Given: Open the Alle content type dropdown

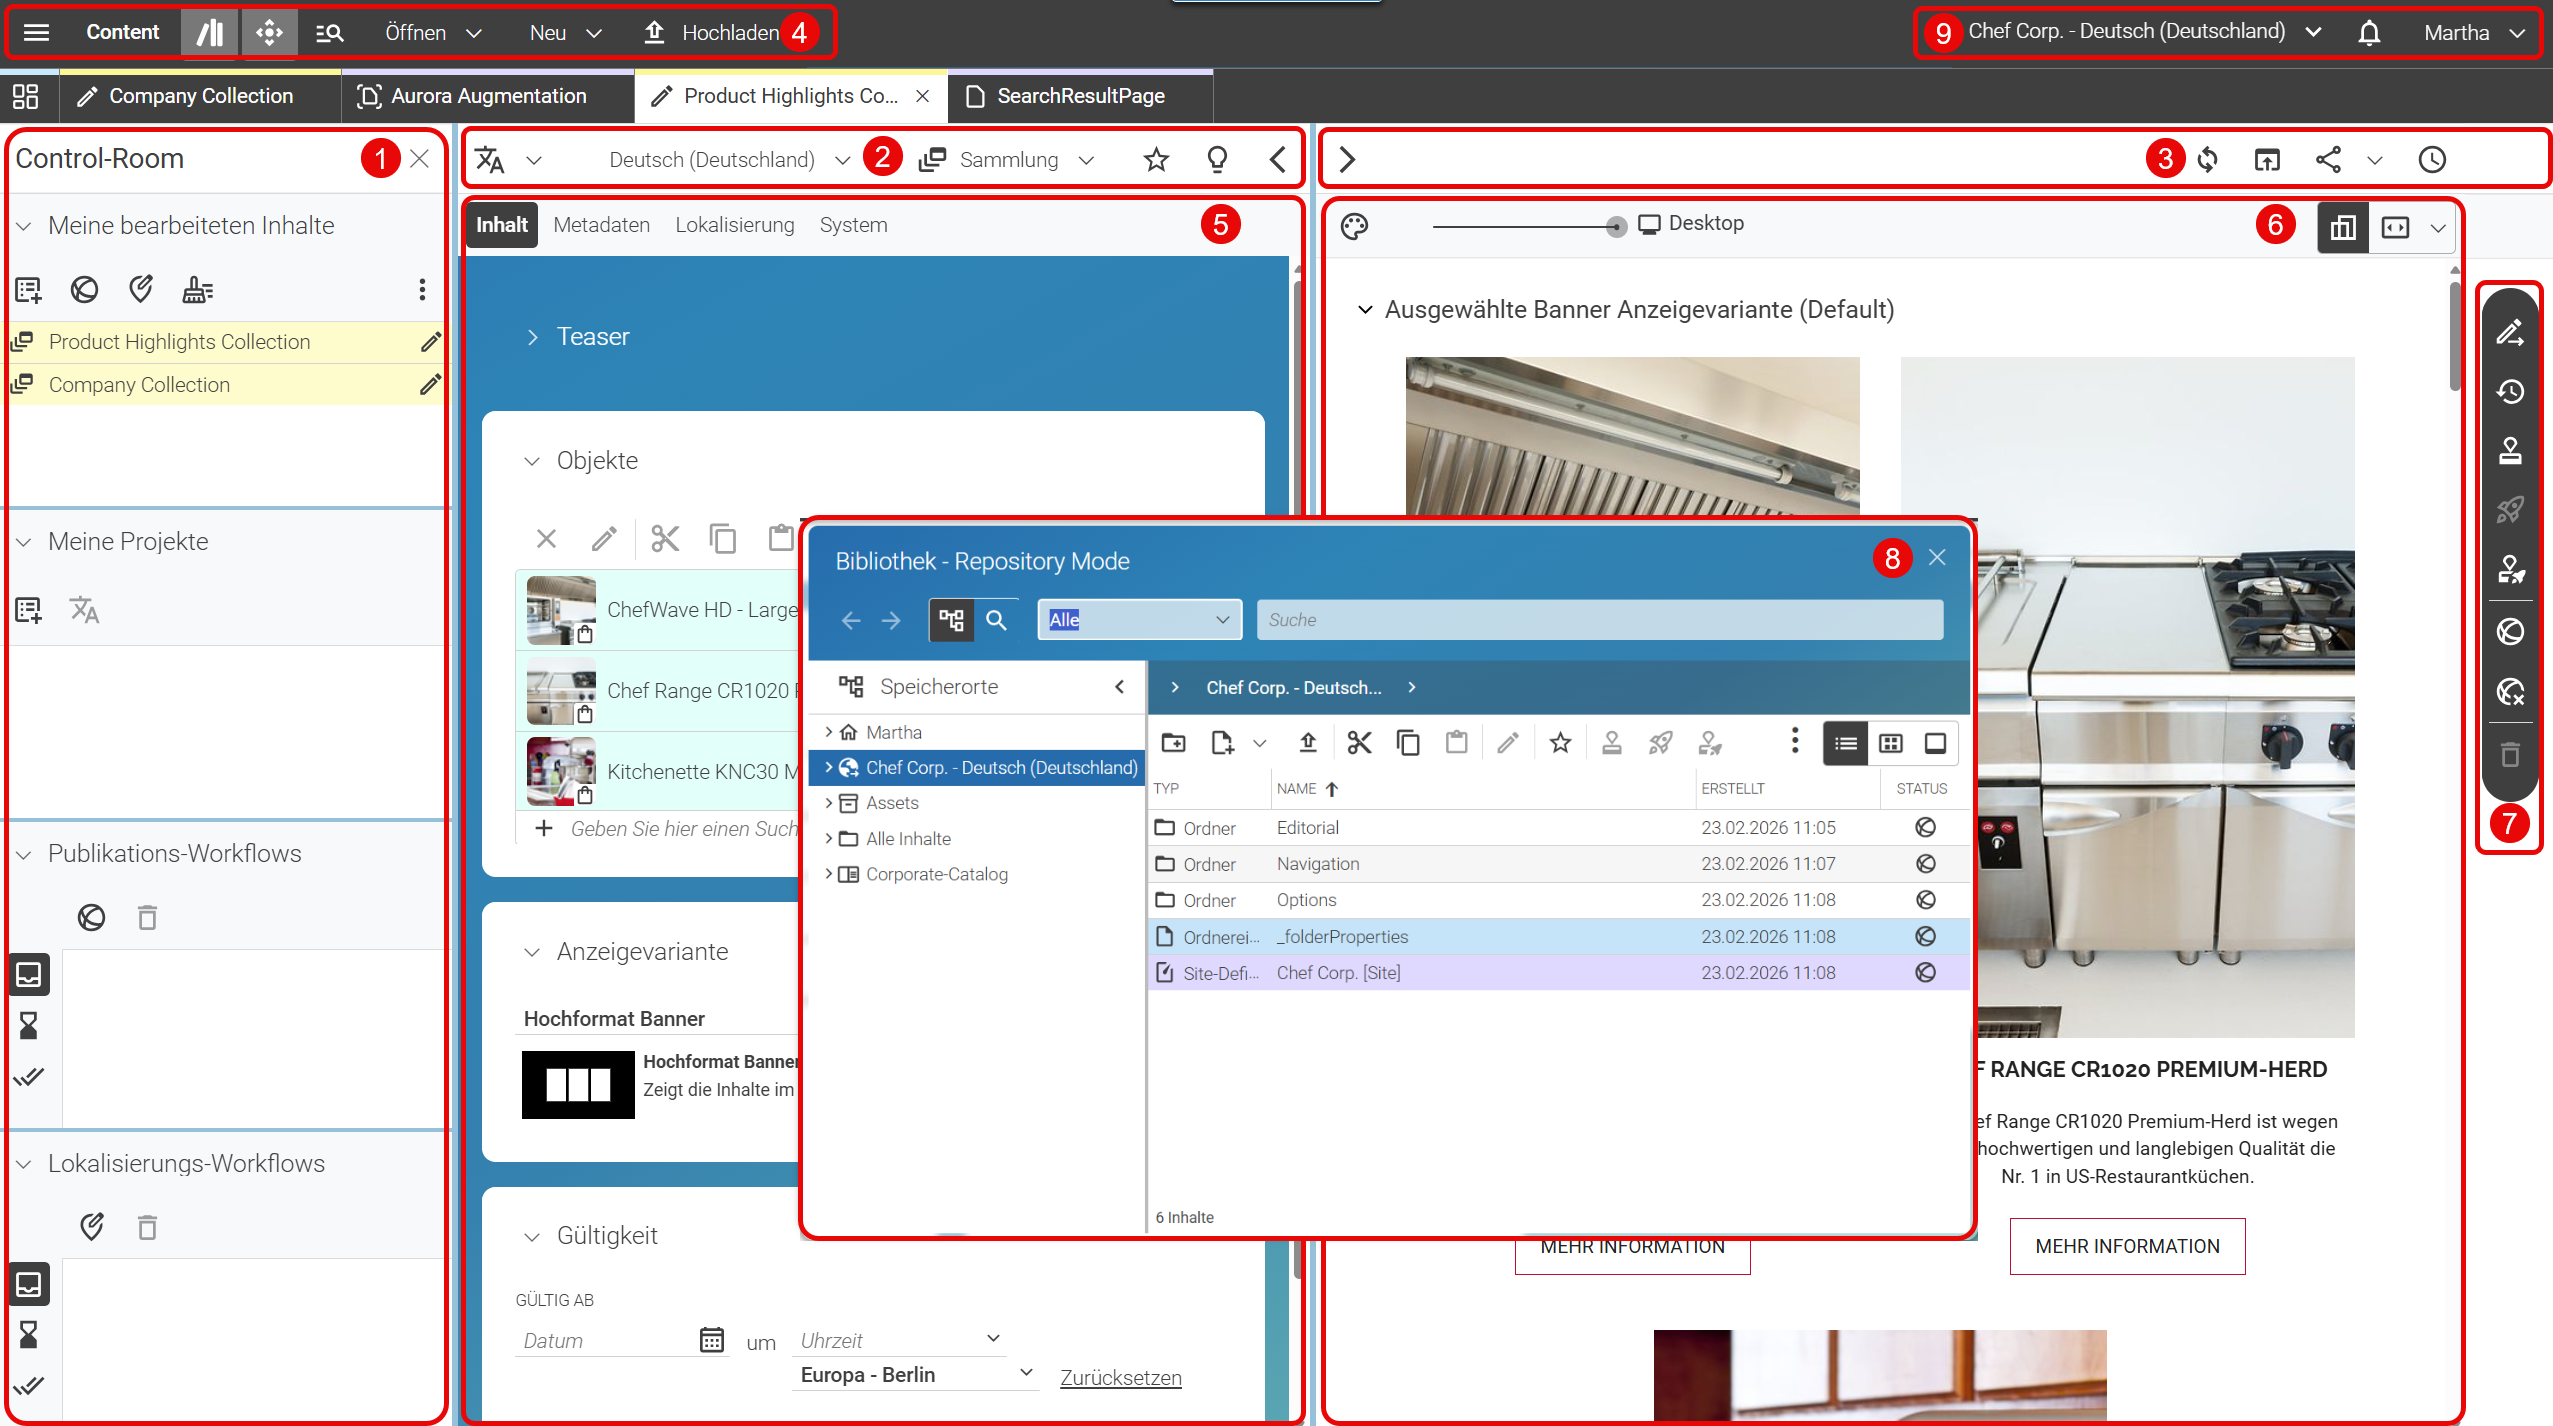Looking at the screenshot, I should pyautogui.click(x=1139, y=620).
